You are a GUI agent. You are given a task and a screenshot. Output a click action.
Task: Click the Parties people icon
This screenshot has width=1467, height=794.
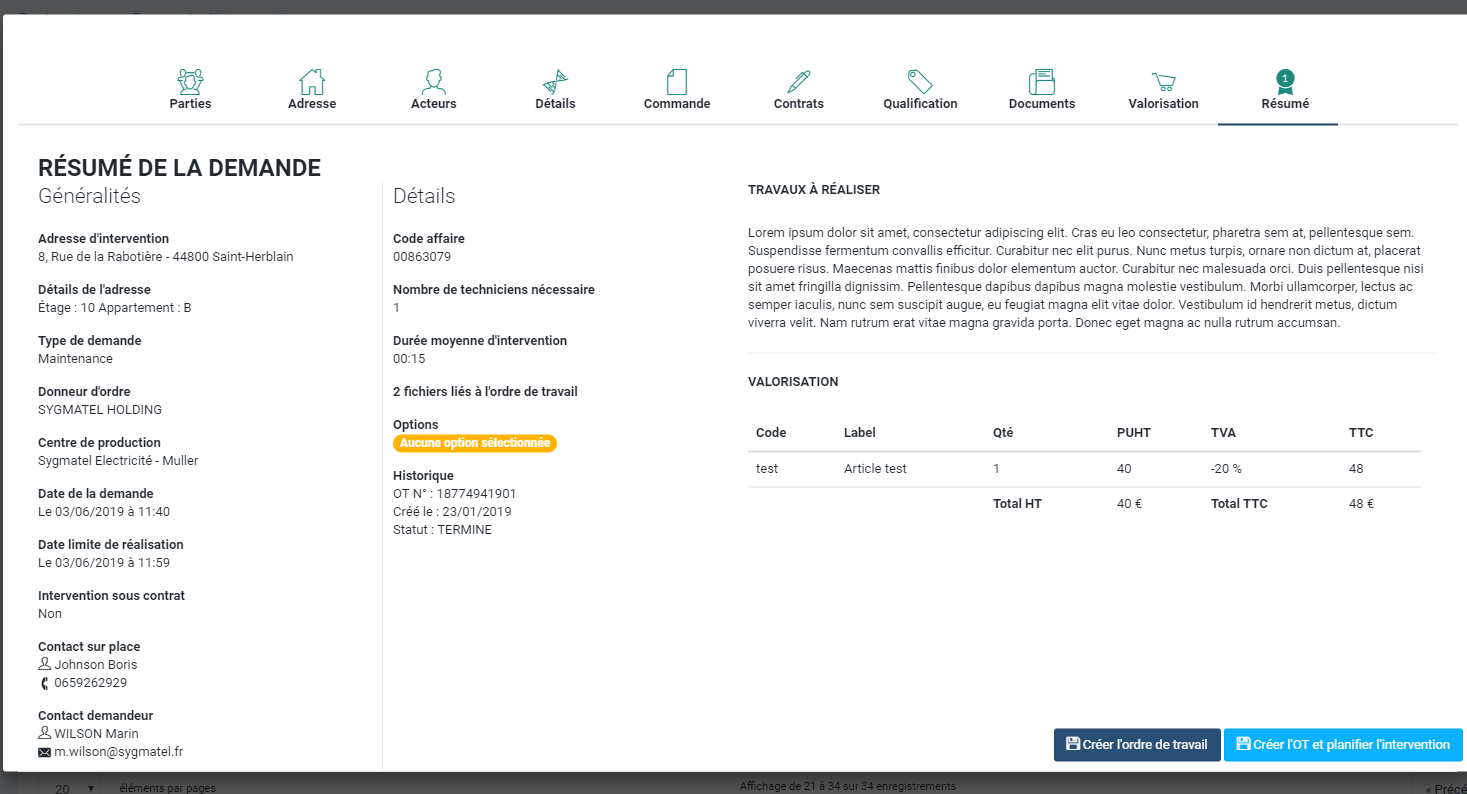click(x=190, y=81)
